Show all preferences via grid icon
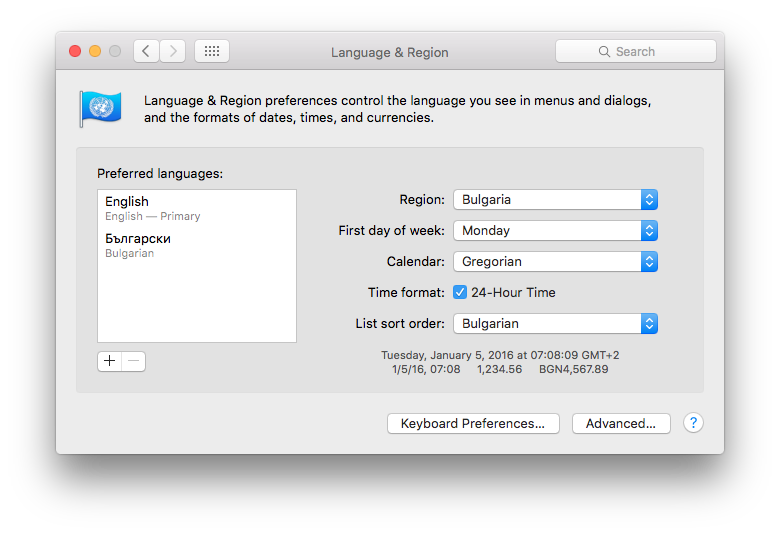Screen dimensions: 780x534 pos(212,51)
